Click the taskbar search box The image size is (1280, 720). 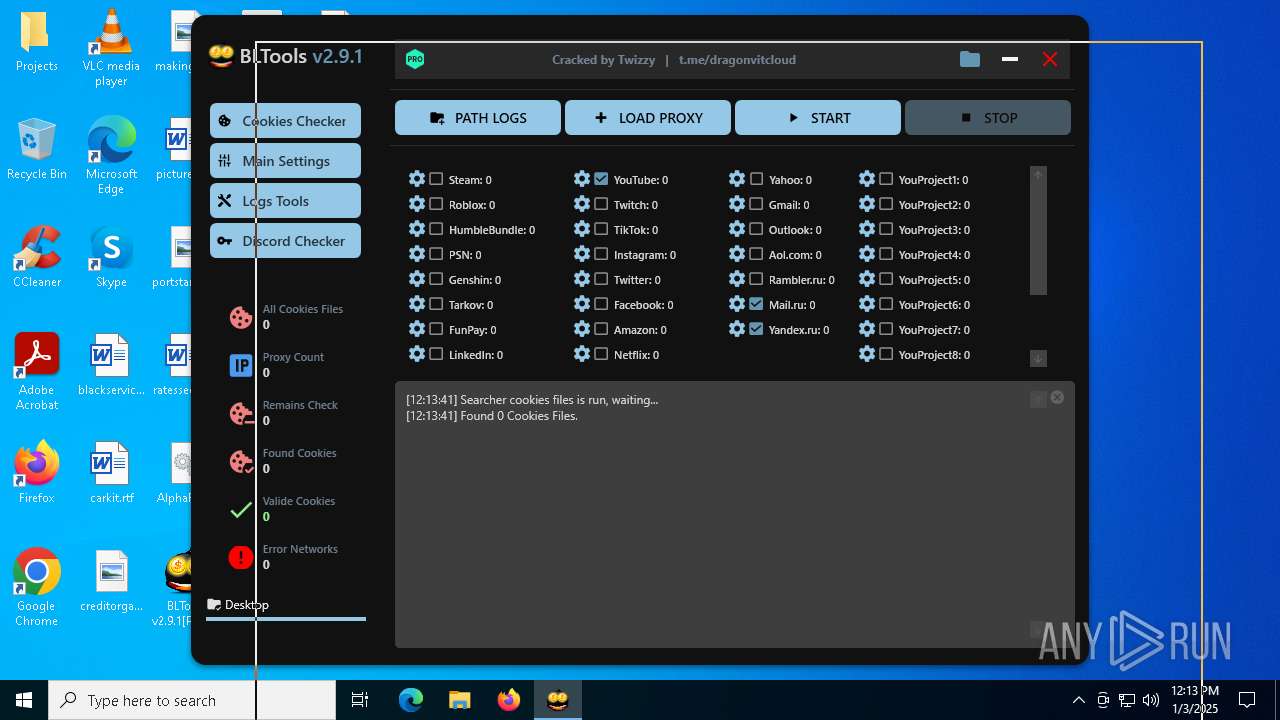coord(192,700)
